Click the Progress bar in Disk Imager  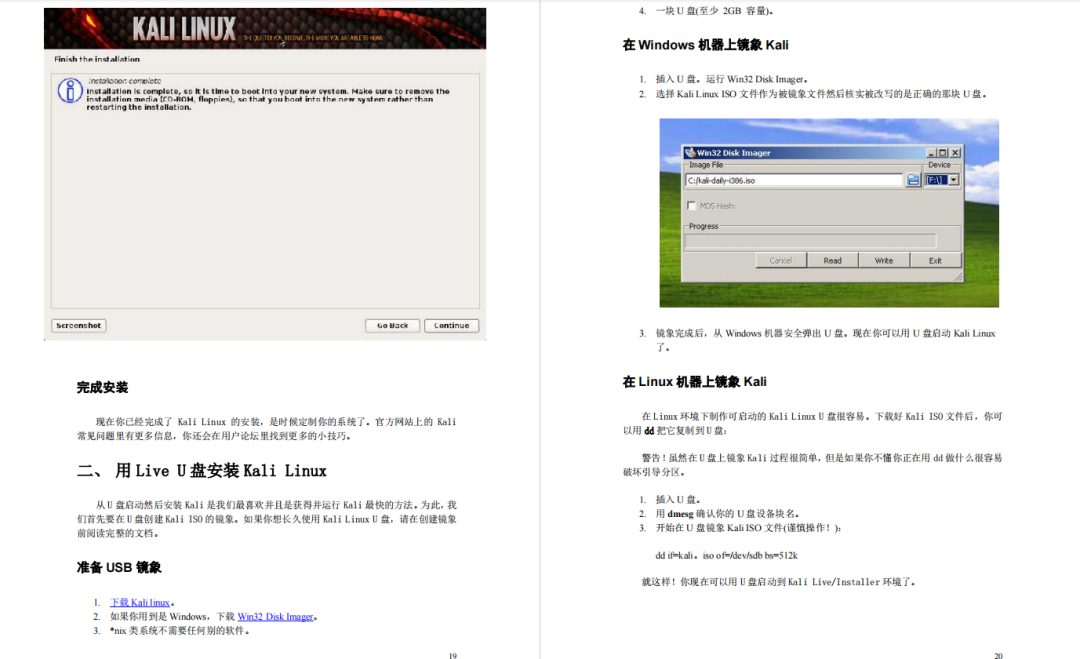click(811, 240)
